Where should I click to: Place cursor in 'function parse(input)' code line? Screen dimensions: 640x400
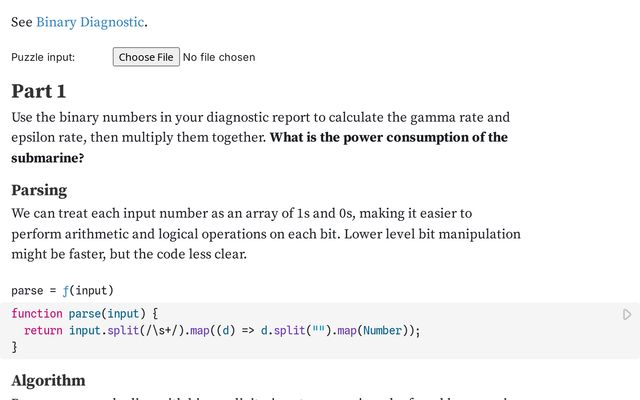85,314
